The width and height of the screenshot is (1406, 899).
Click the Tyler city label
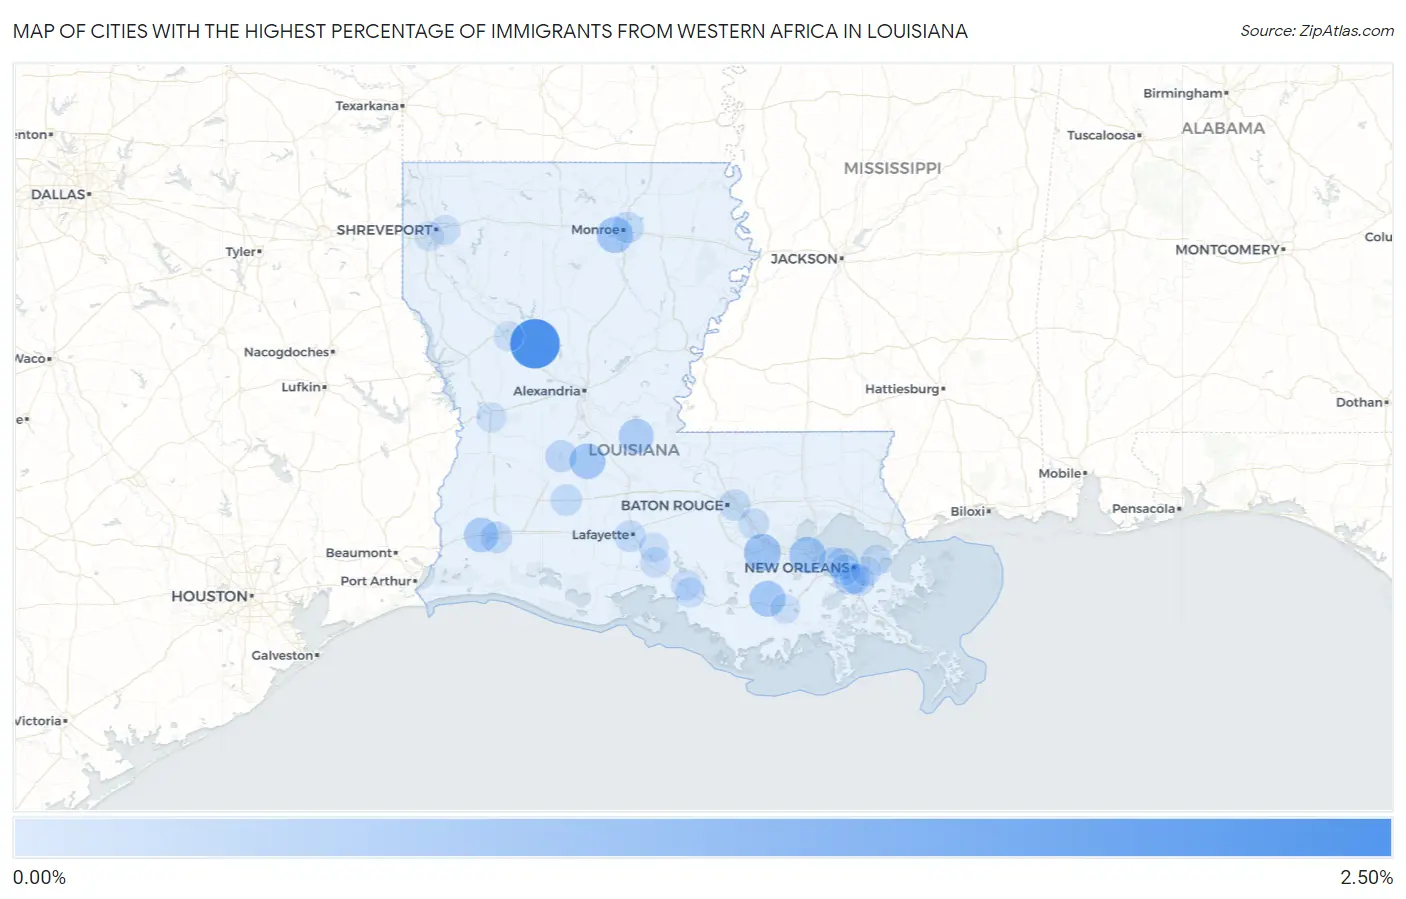pos(241,252)
